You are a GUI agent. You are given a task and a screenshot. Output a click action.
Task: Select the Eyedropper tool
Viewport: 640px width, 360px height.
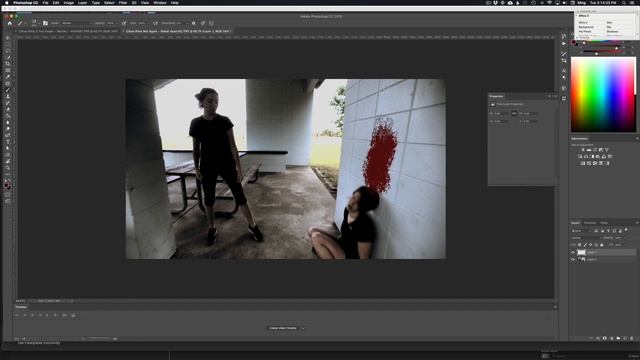[x=8, y=77]
